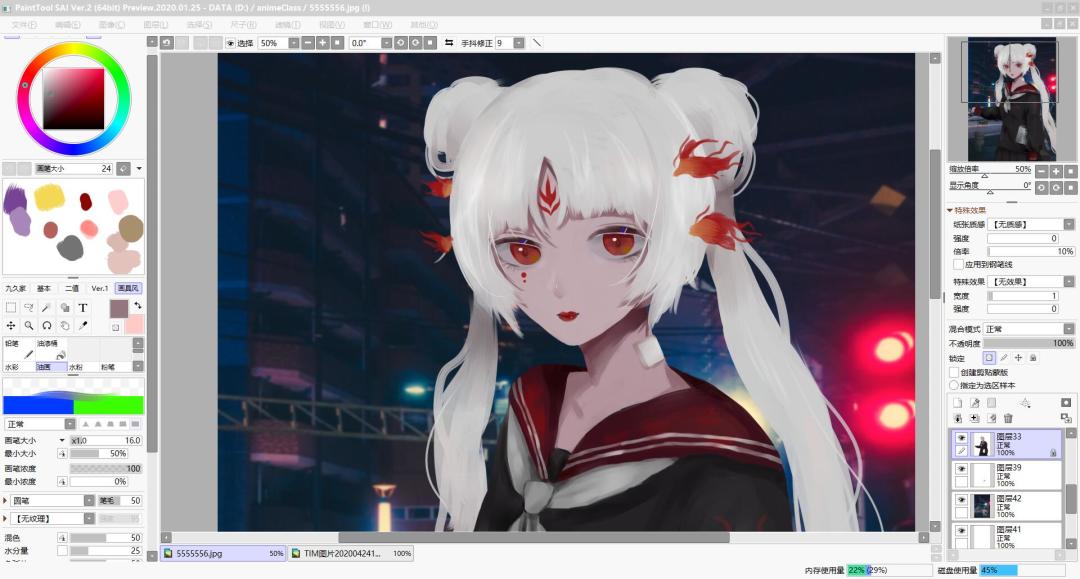Enable 指定为选区样本 option

[x=954, y=386]
